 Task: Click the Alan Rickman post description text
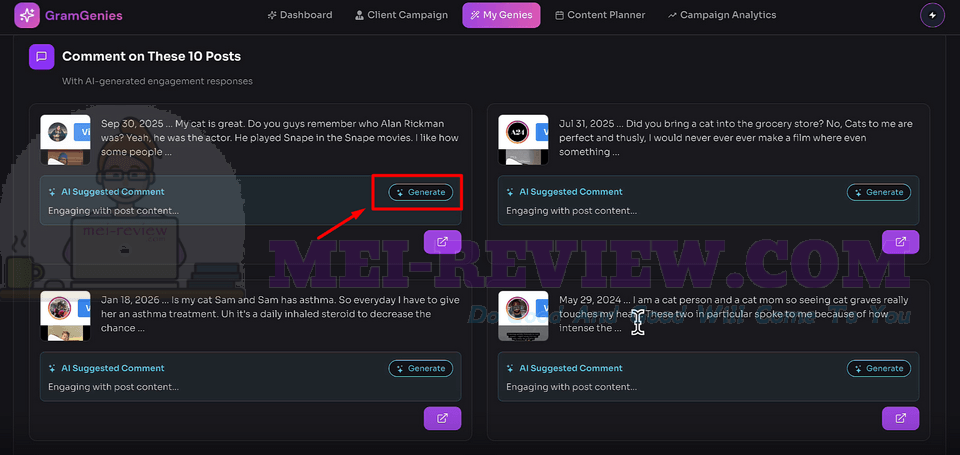coord(280,138)
